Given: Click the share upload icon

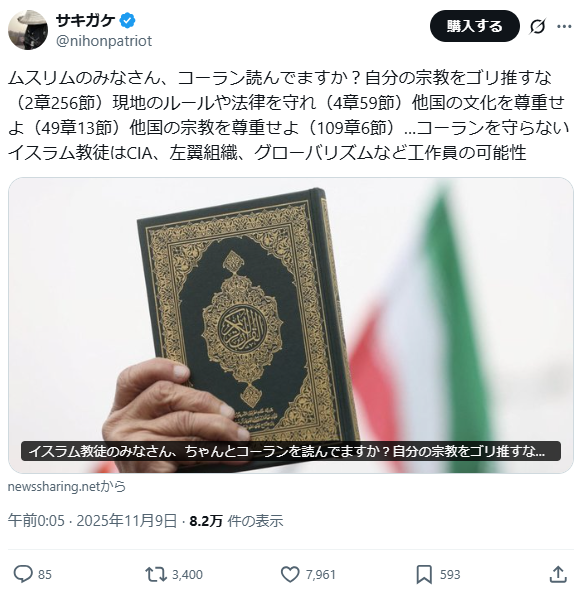Looking at the screenshot, I should [558, 574].
